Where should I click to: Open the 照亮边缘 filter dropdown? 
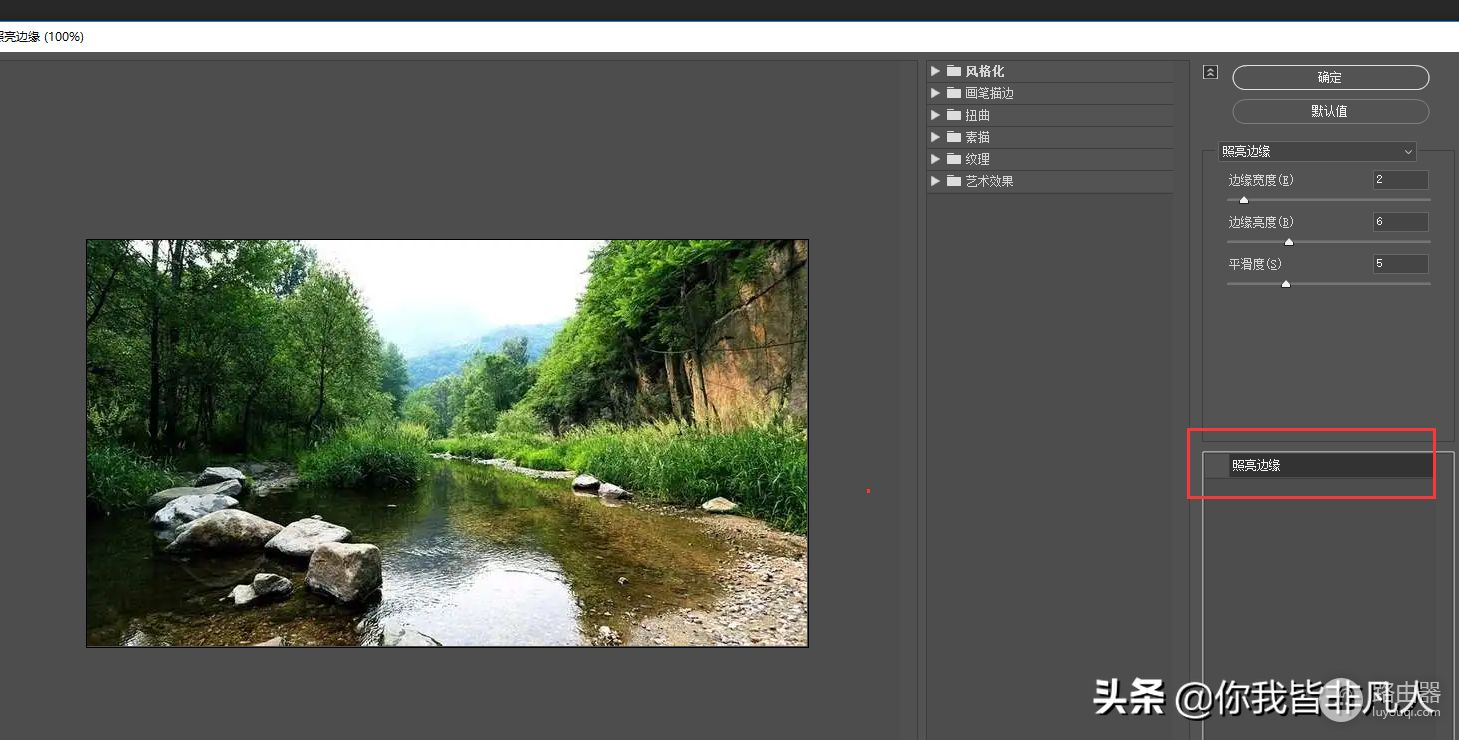1317,151
